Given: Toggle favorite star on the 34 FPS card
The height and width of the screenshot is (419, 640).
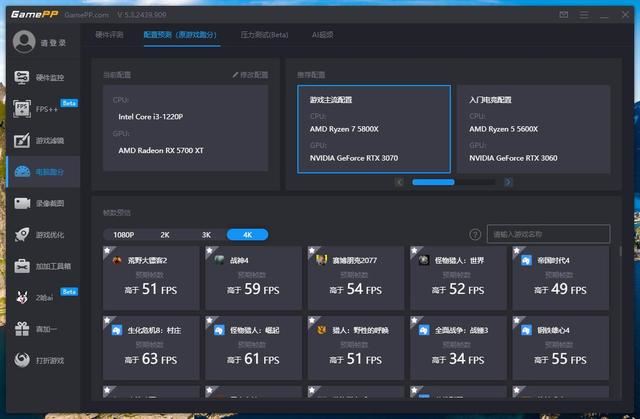Looking at the screenshot, I should click(x=415, y=320).
